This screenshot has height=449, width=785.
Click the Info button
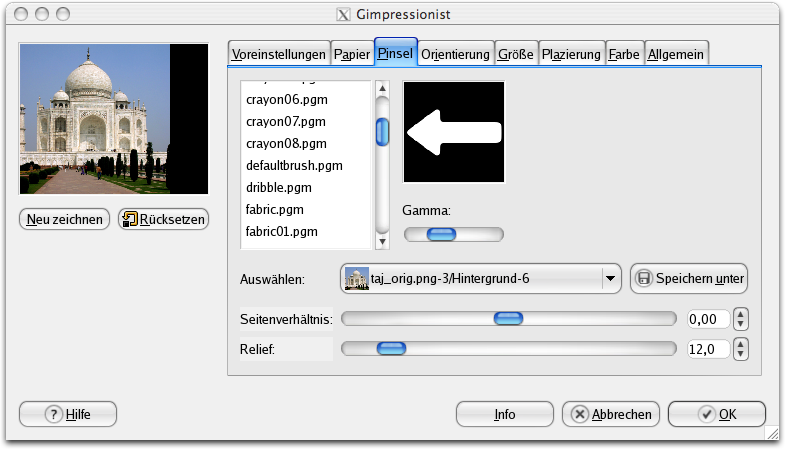click(505, 414)
